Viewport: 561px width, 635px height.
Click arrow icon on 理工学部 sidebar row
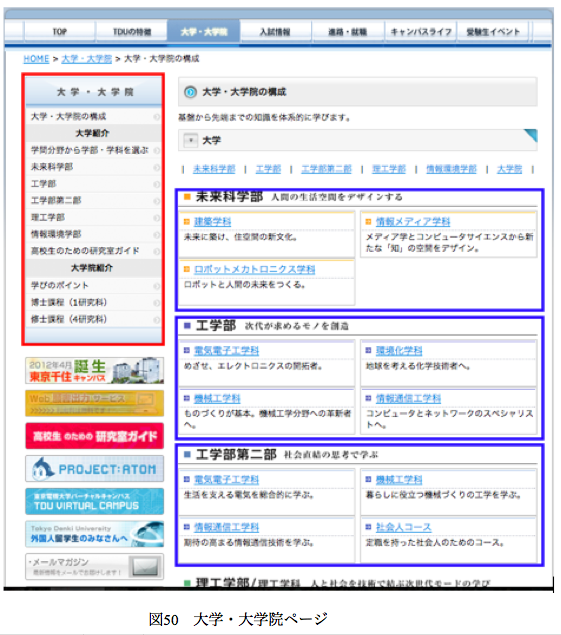[x=157, y=218]
